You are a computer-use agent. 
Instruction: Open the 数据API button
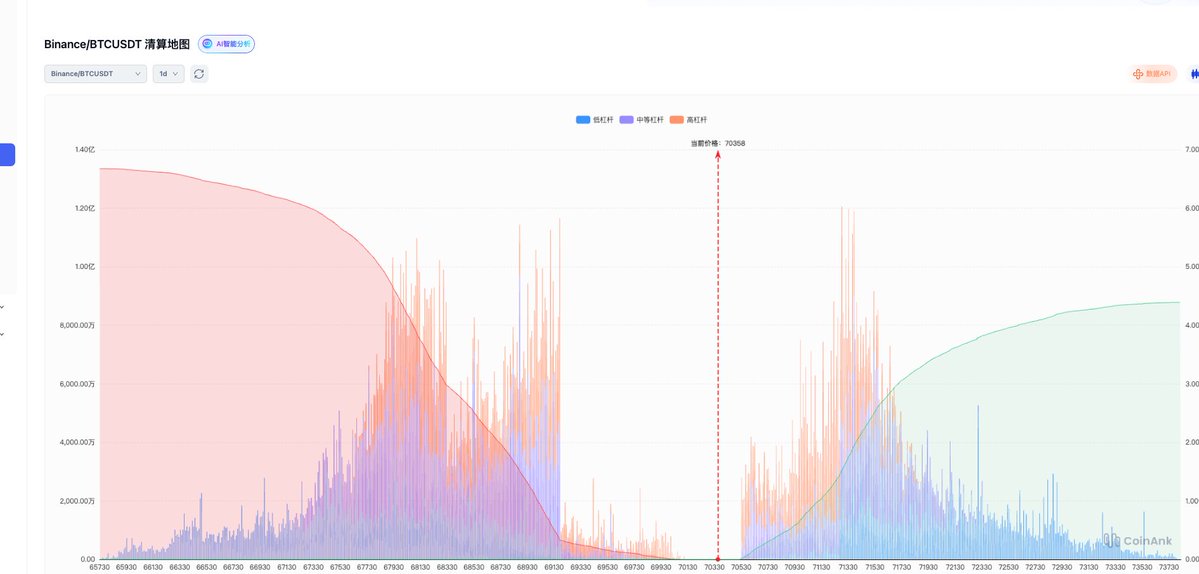[x=1153, y=73]
